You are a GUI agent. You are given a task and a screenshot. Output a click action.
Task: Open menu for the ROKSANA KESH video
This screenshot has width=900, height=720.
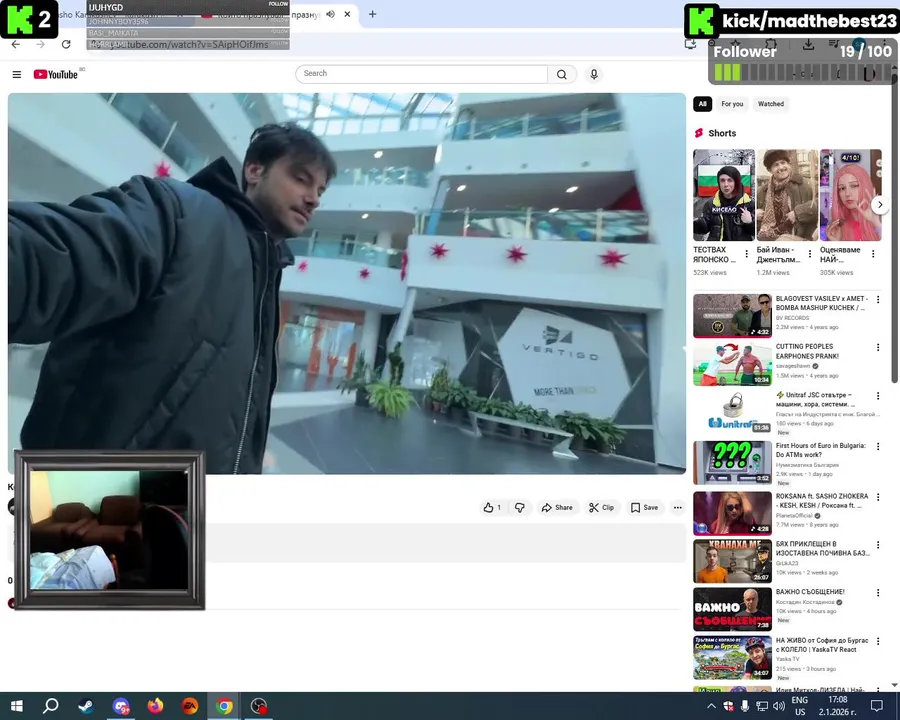(878, 497)
